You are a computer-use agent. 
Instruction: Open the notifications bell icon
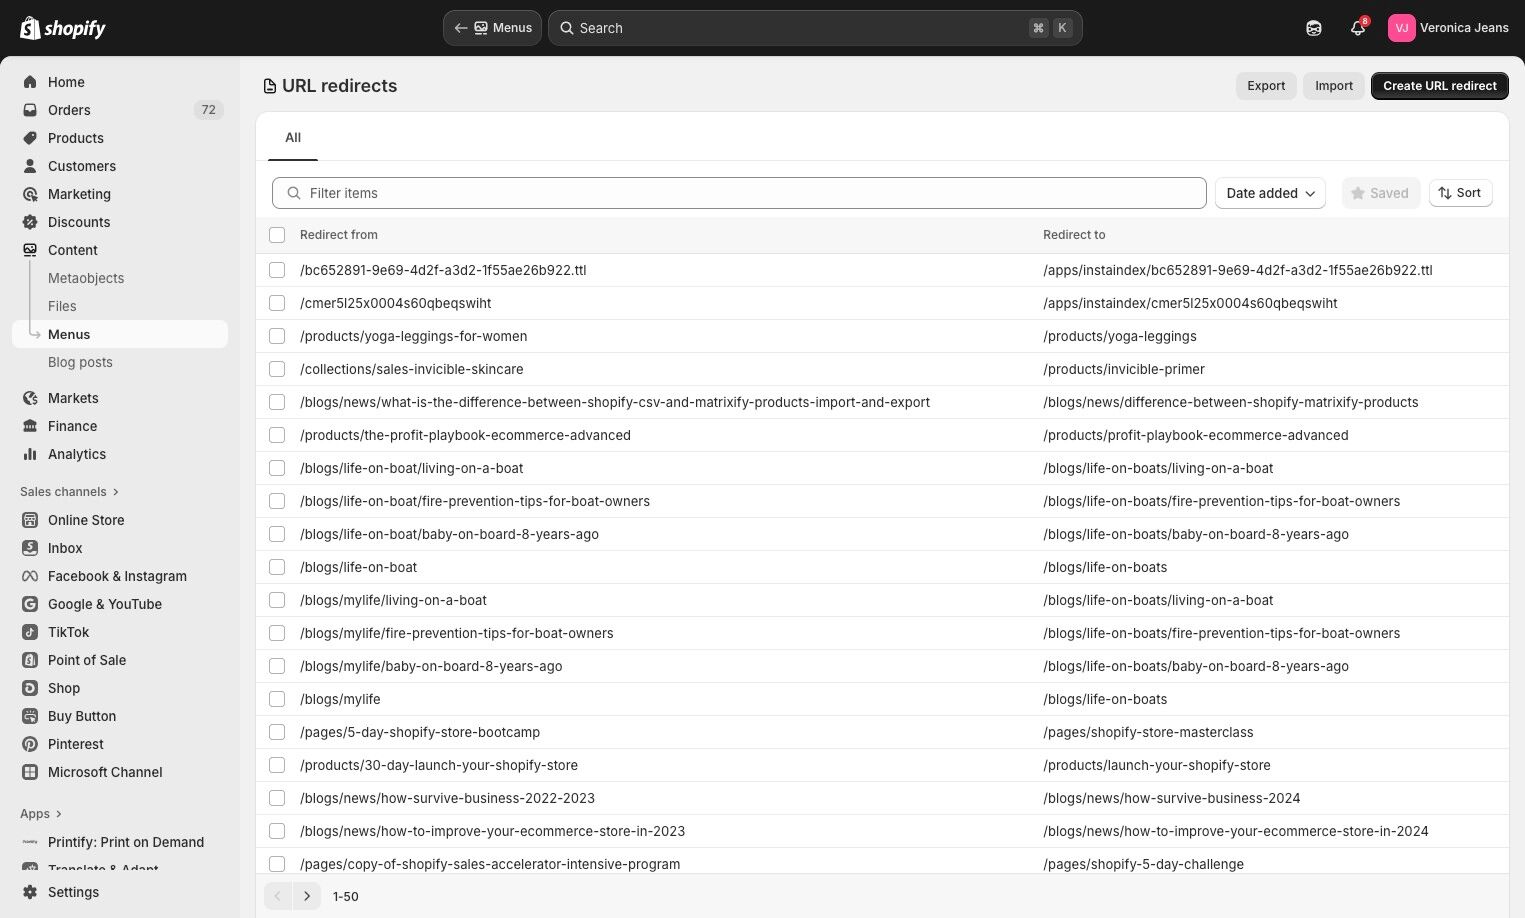(1358, 28)
